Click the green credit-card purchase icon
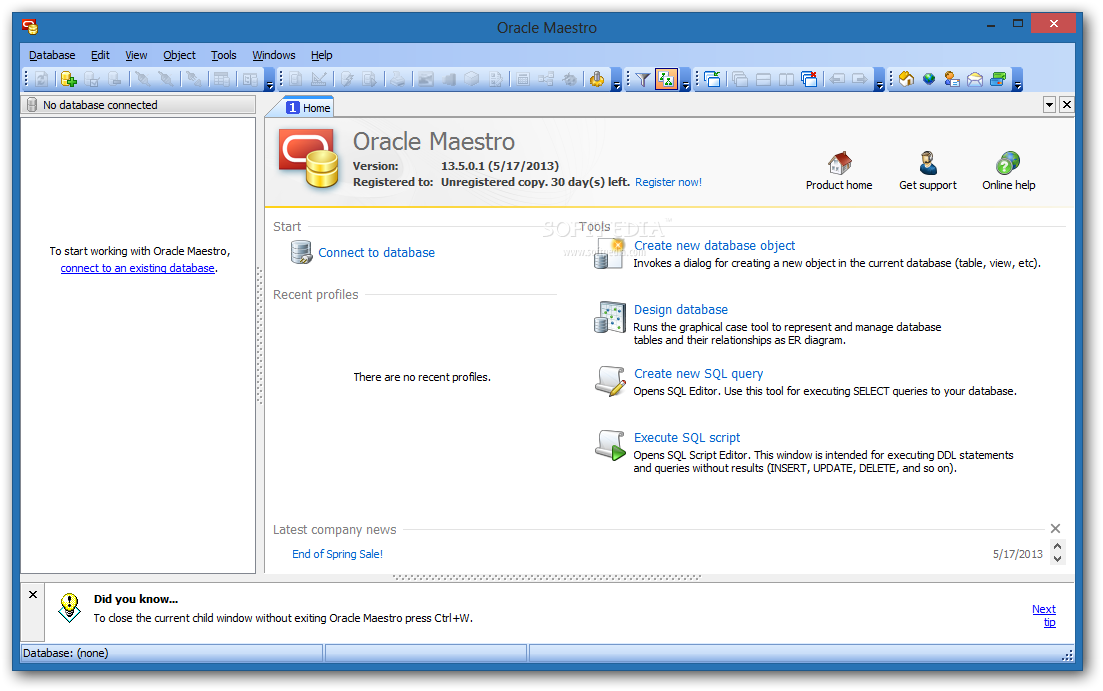The height and width of the screenshot is (691, 1103). (998, 80)
